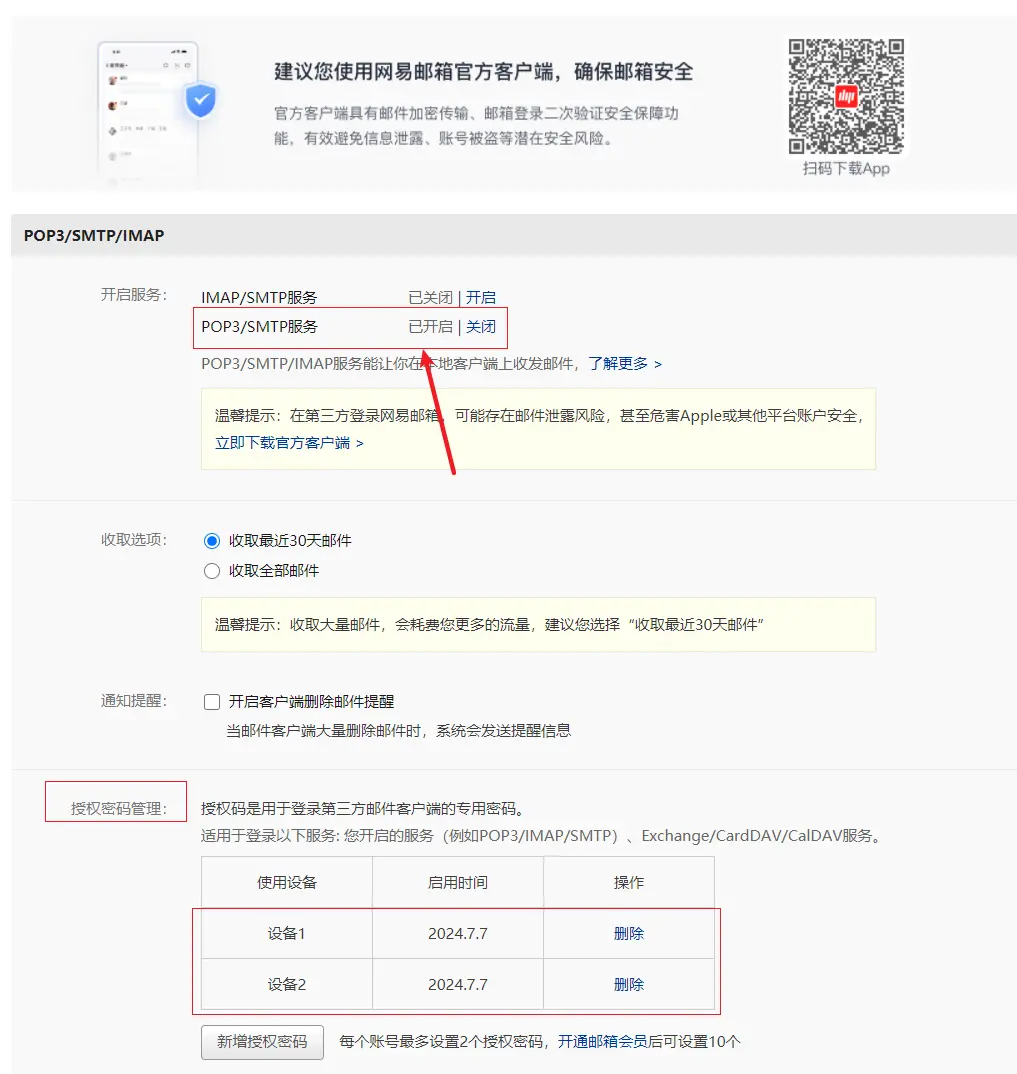This screenshot has height=1074, width=1017.
Task: Select 收取最近30天邮件 radio button
Action: pos(212,540)
